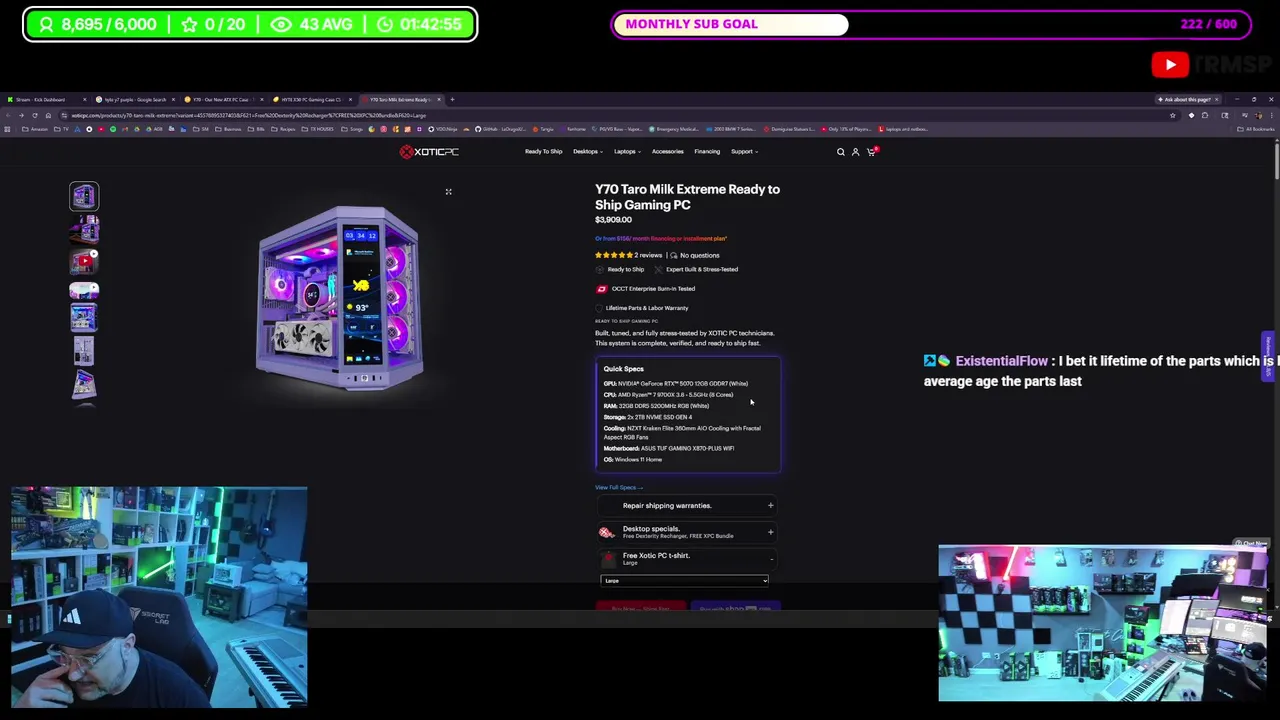Dismiss the Ask about this page chip

[1216, 99]
